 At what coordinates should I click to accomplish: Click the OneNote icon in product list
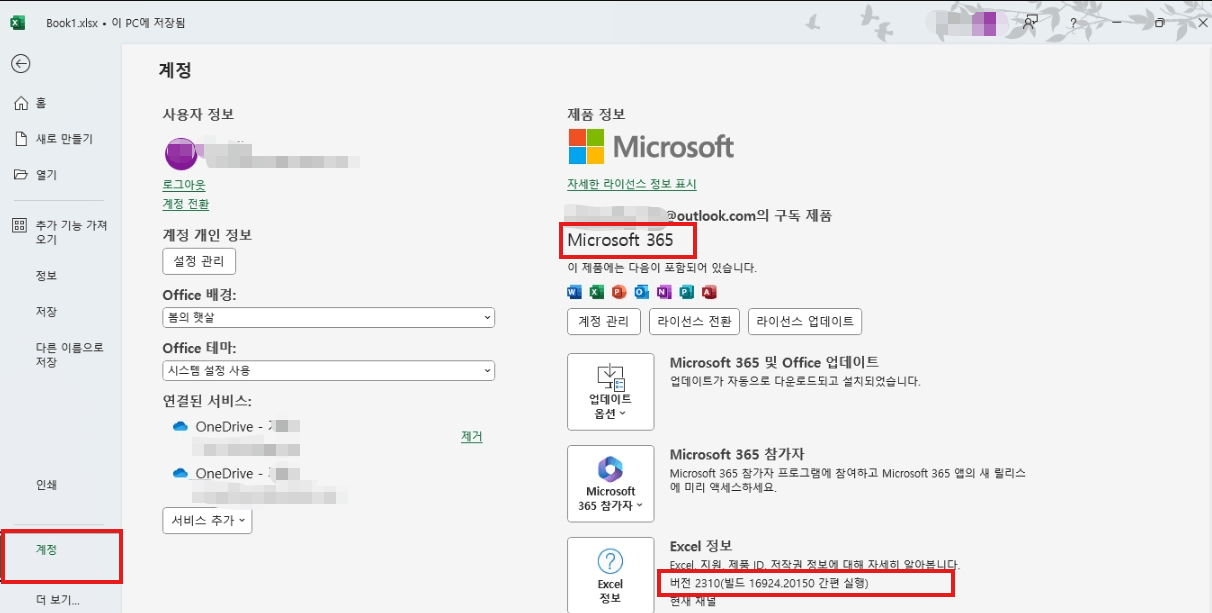(x=664, y=292)
